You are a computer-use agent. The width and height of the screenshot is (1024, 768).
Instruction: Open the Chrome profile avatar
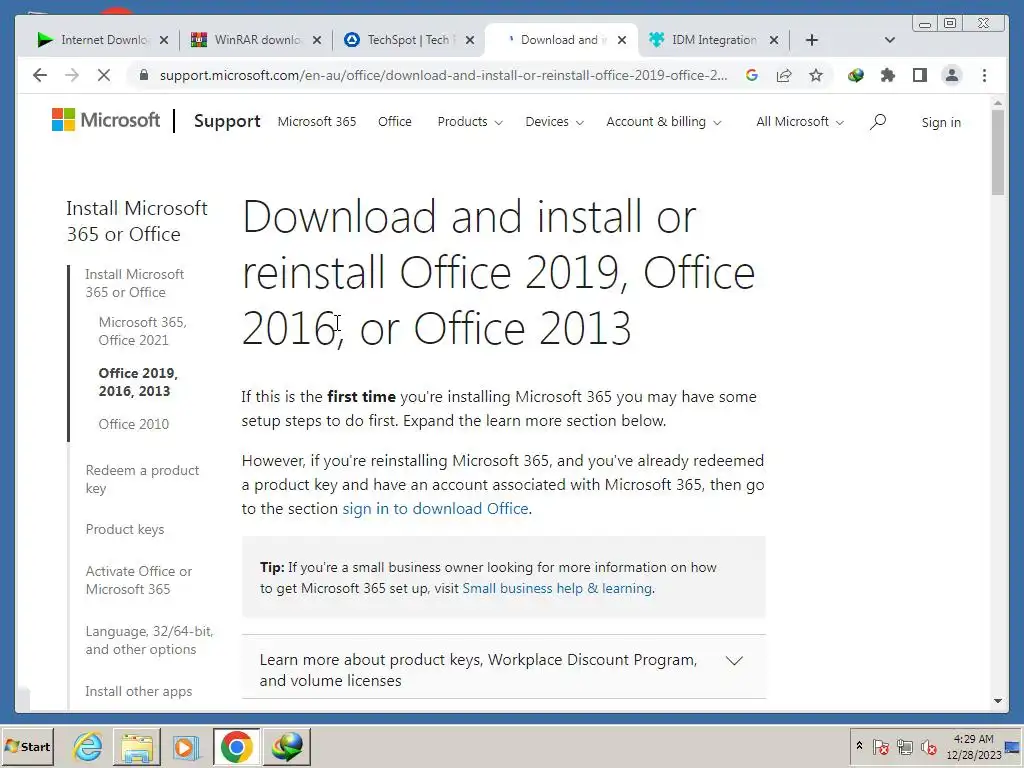click(952, 75)
